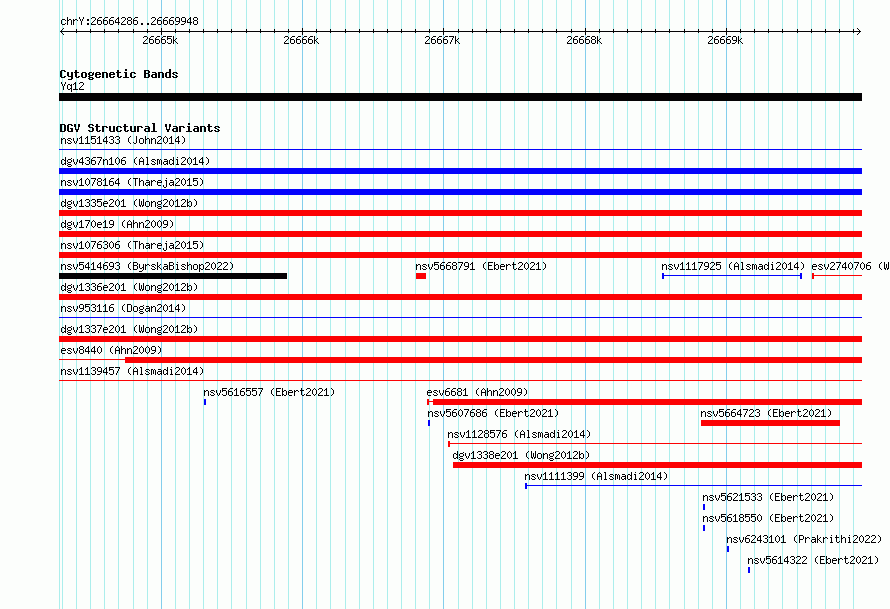
Task: Click the black Yq12 cytogenetic band bar
Action: pos(460,97)
